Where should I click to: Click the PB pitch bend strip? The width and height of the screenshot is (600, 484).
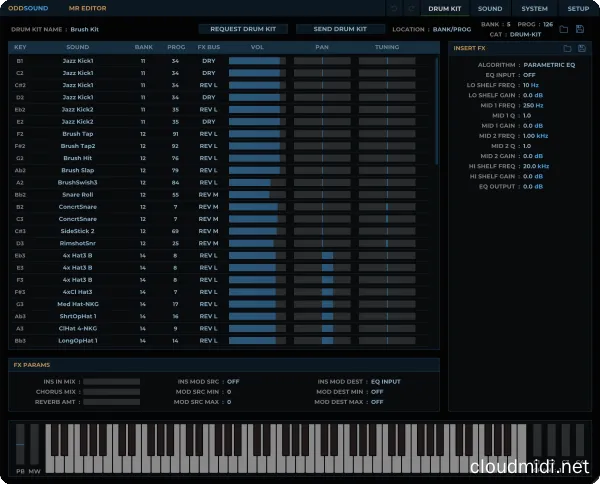(x=20, y=444)
